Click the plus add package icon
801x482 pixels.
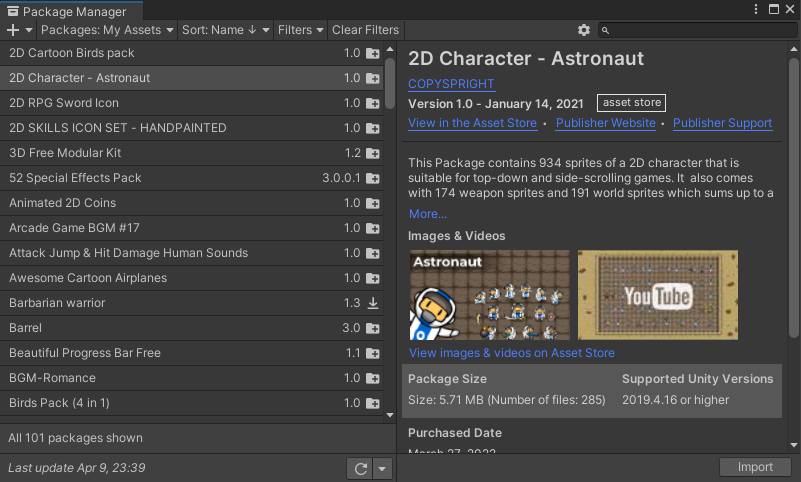tap(13, 30)
